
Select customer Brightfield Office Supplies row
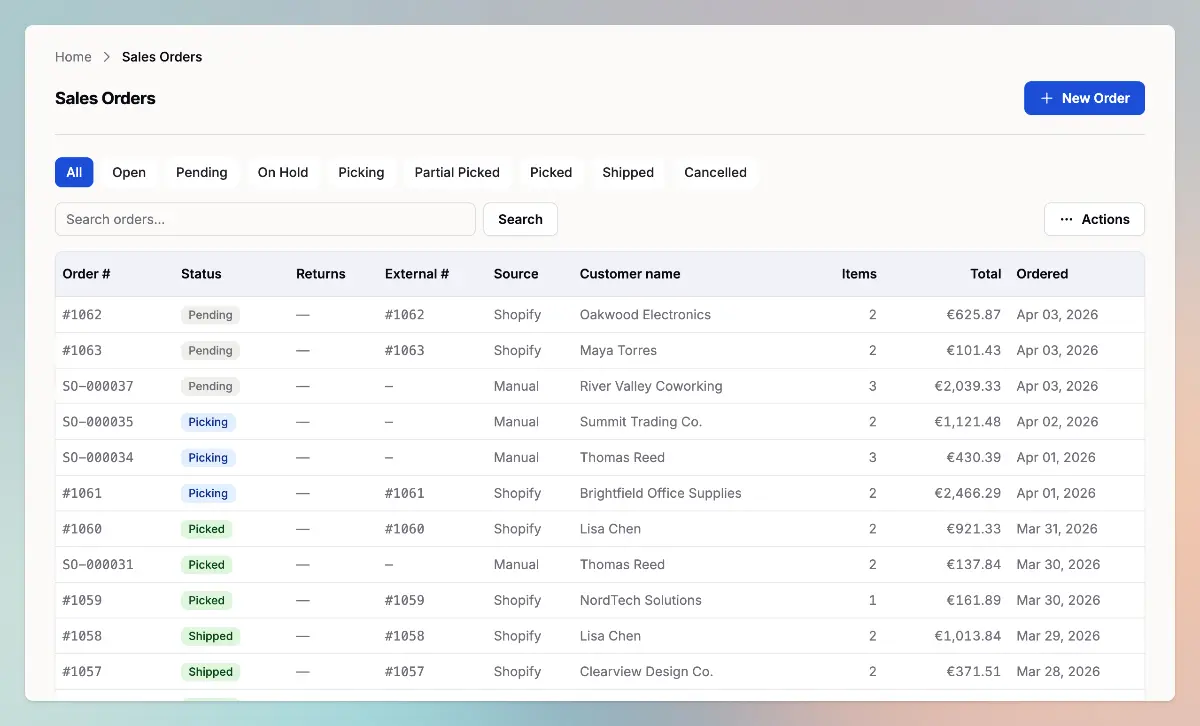pyautogui.click(x=660, y=493)
